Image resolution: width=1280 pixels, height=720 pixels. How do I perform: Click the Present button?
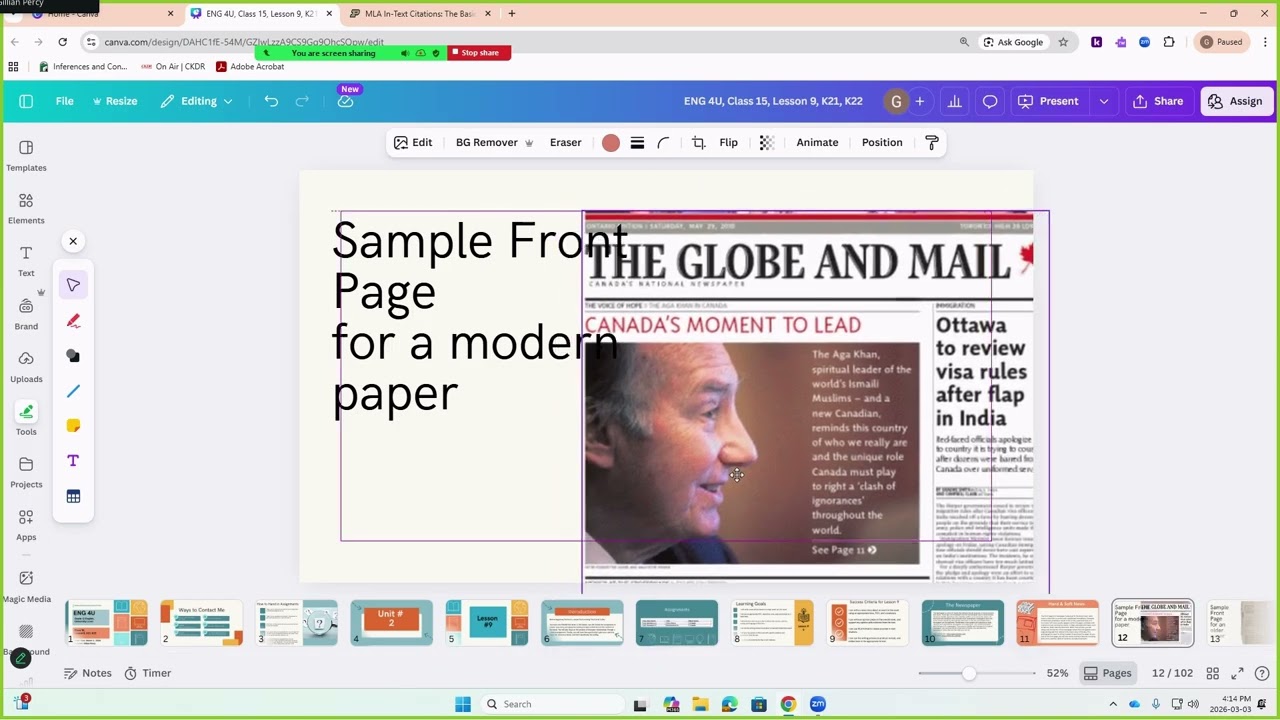coord(1048,101)
